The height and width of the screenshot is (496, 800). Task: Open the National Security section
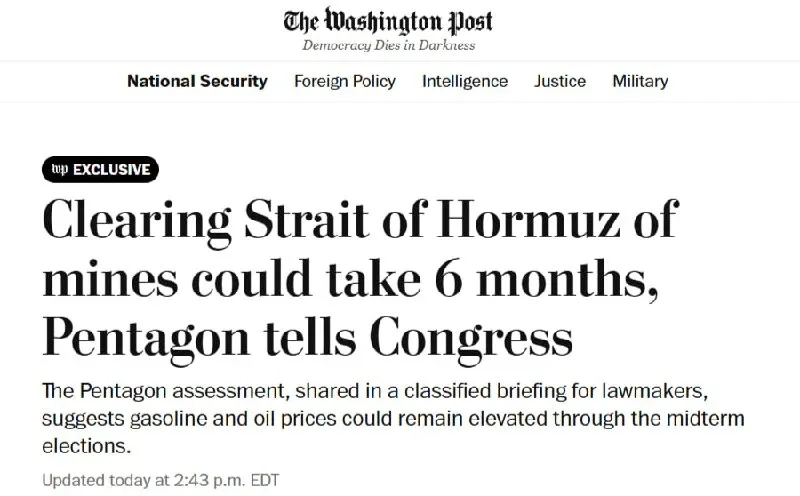pyautogui.click(x=197, y=81)
